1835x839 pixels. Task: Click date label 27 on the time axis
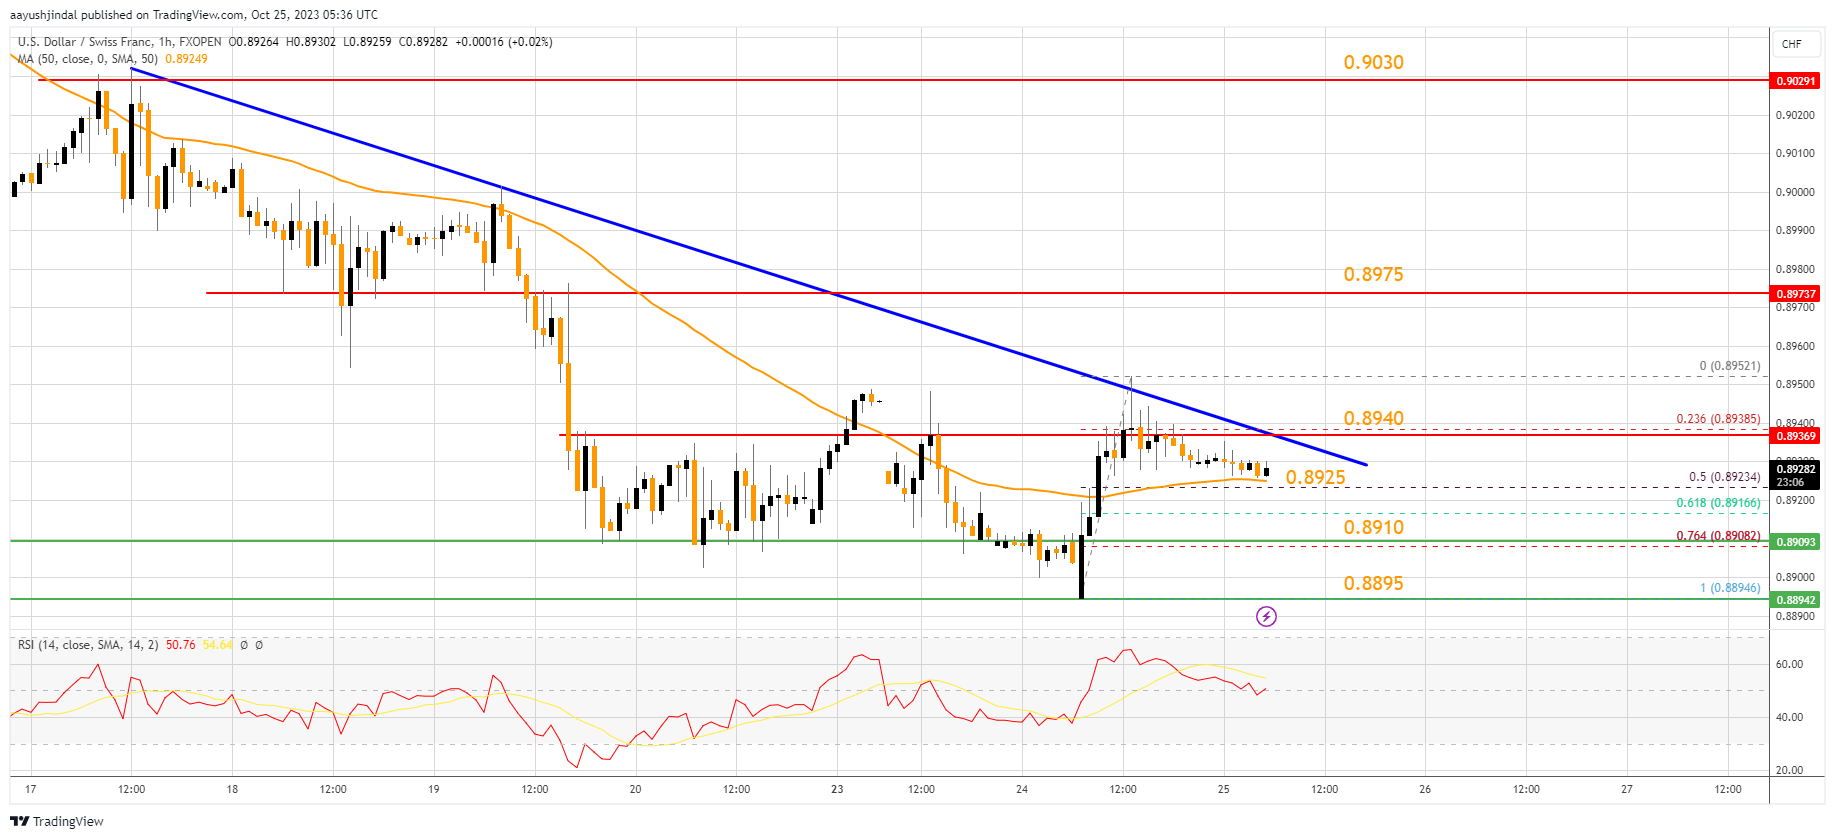[x=1627, y=789]
